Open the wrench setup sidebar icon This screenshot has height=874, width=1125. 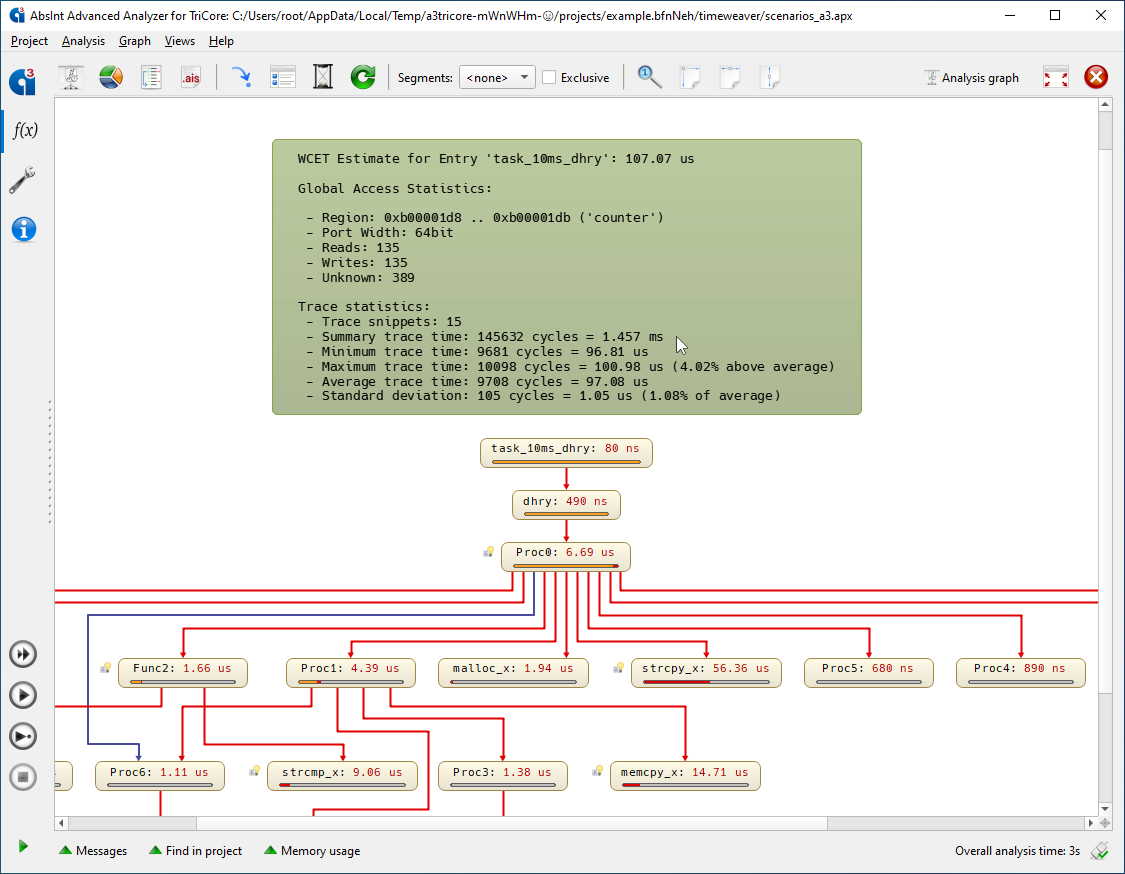23,180
